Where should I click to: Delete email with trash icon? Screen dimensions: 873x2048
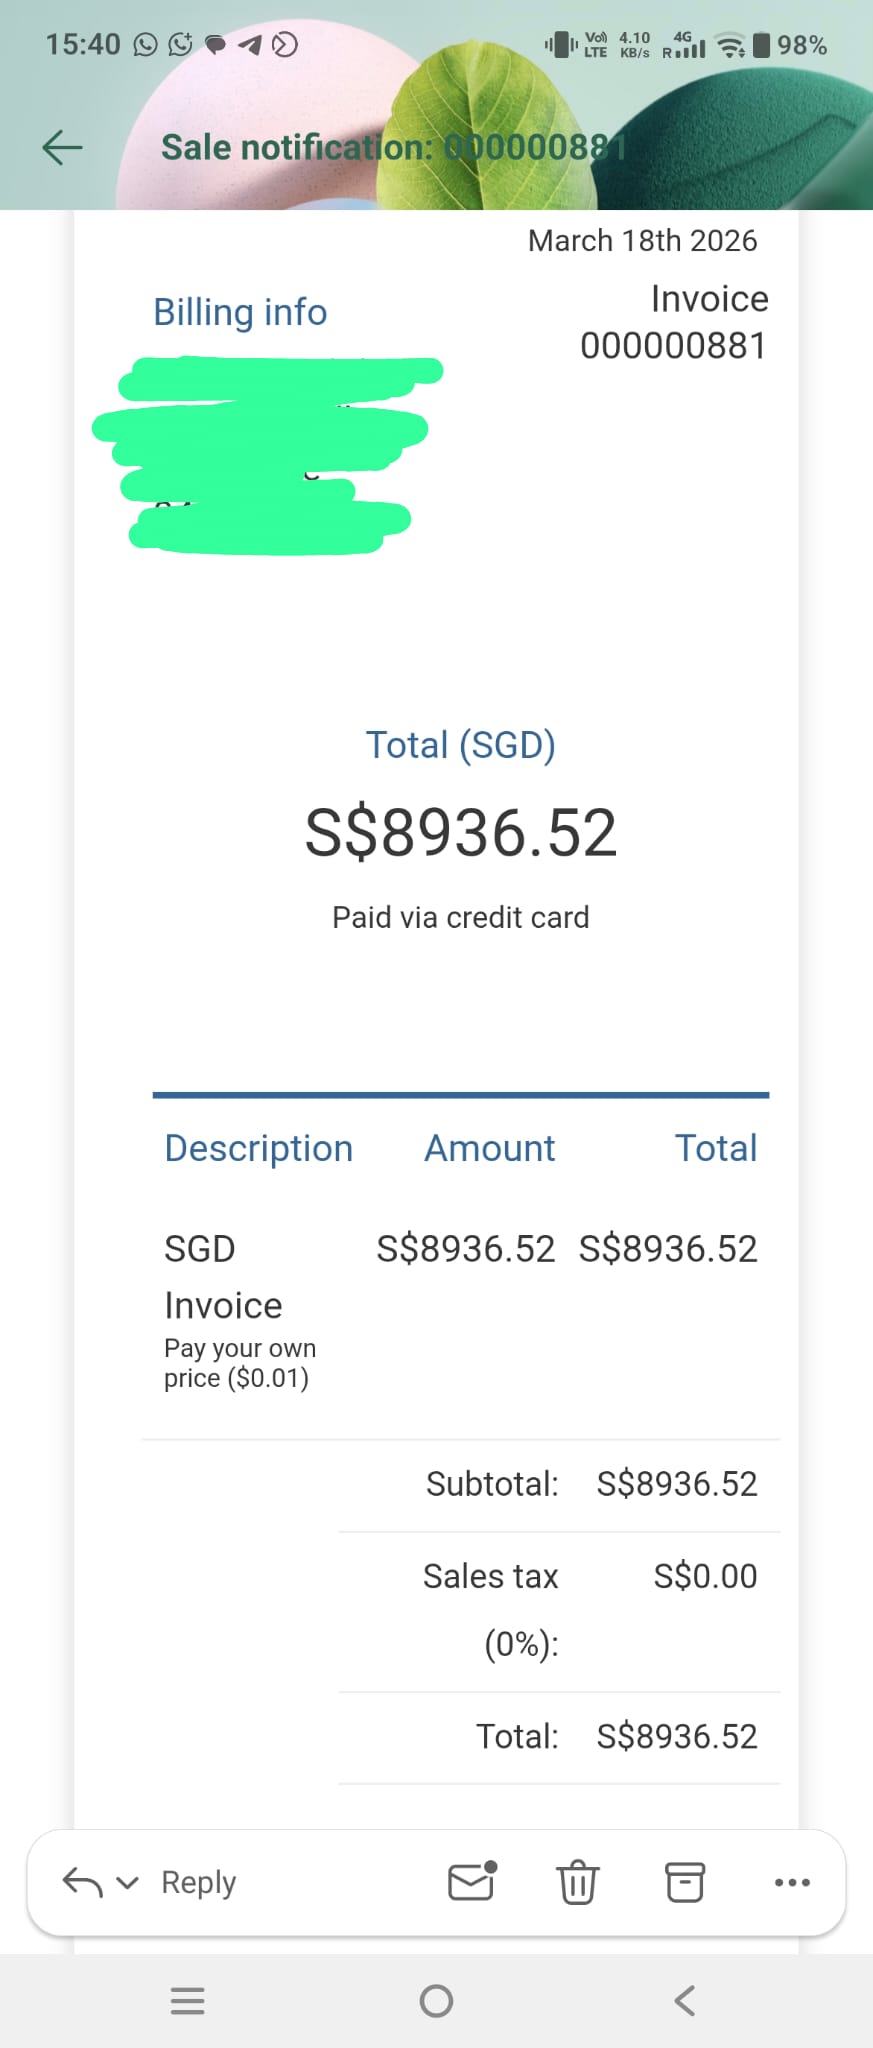pyautogui.click(x=578, y=1882)
